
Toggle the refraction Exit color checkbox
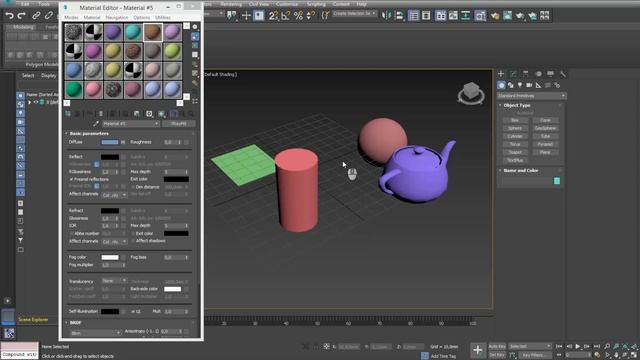coord(133,233)
